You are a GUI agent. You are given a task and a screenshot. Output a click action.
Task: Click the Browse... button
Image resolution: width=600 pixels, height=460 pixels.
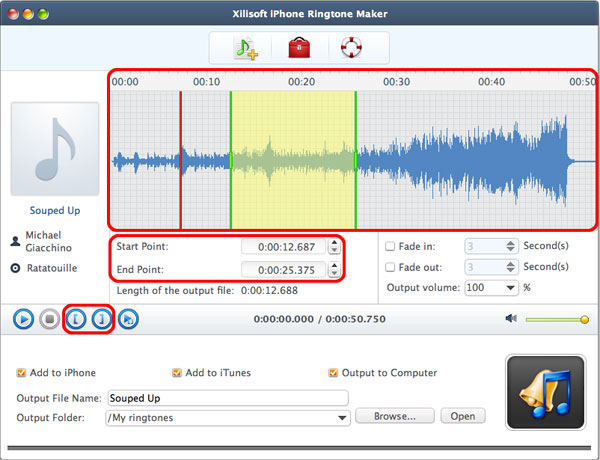pos(395,416)
